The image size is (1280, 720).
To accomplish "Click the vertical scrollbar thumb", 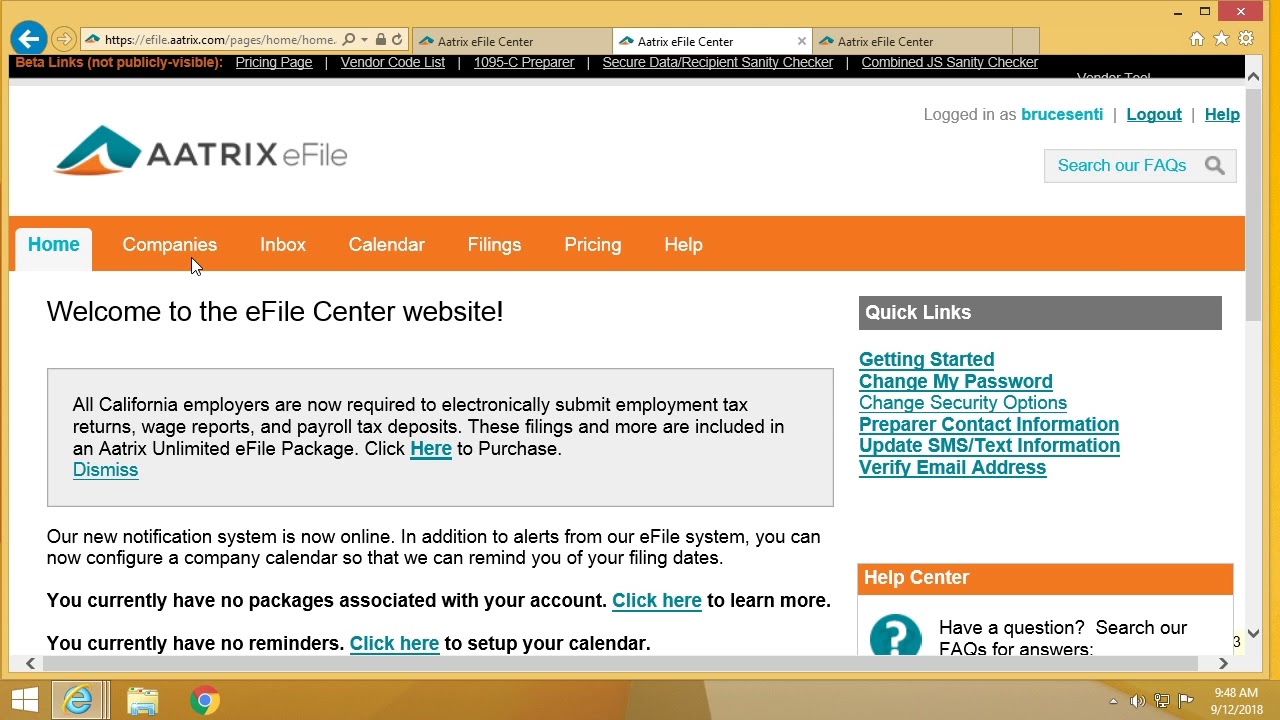I will click(1254, 203).
